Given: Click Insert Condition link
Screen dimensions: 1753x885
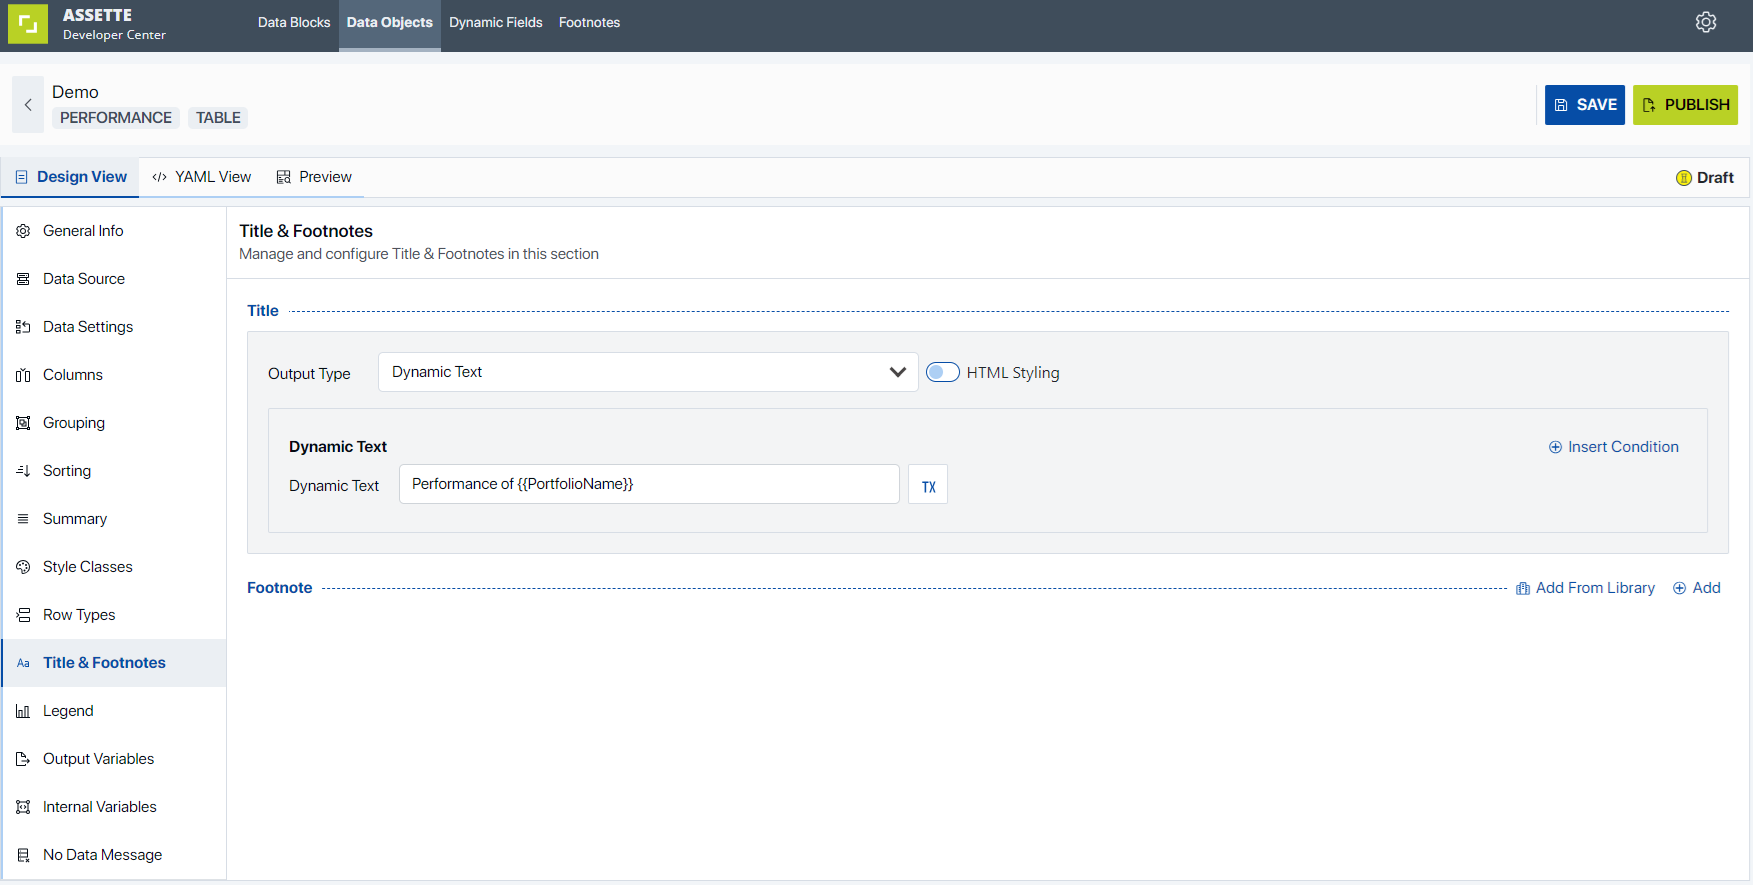Looking at the screenshot, I should pyautogui.click(x=1614, y=447).
